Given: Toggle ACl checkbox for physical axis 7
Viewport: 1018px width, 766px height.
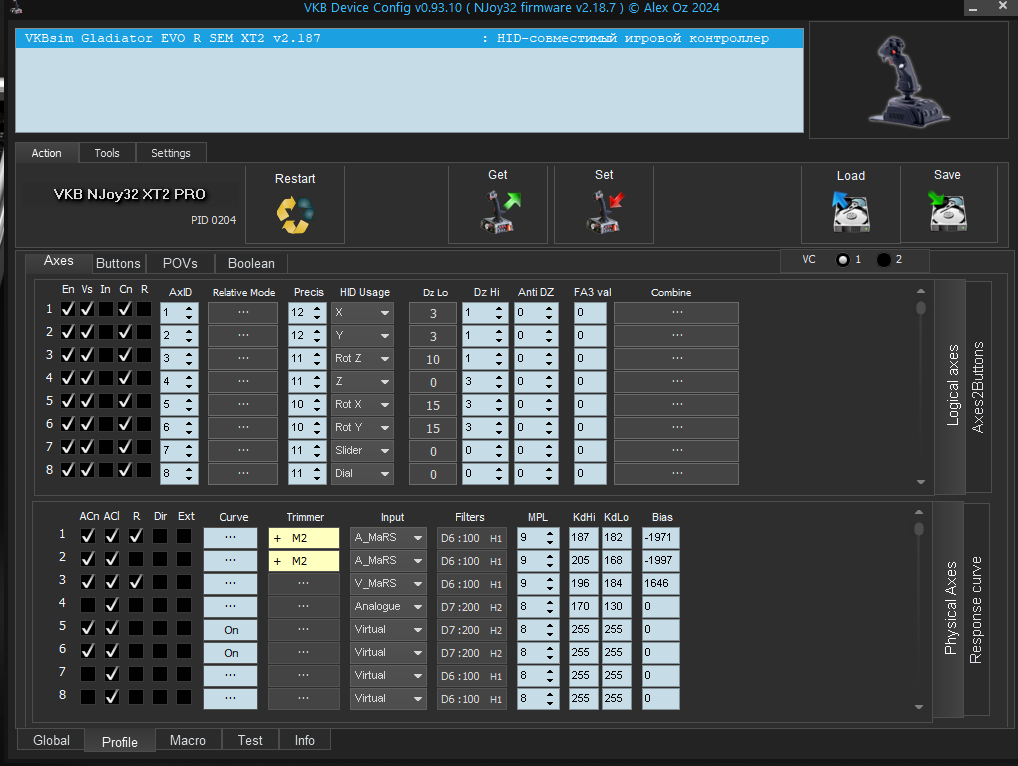Looking at the screenshot, I should [112, 674].
